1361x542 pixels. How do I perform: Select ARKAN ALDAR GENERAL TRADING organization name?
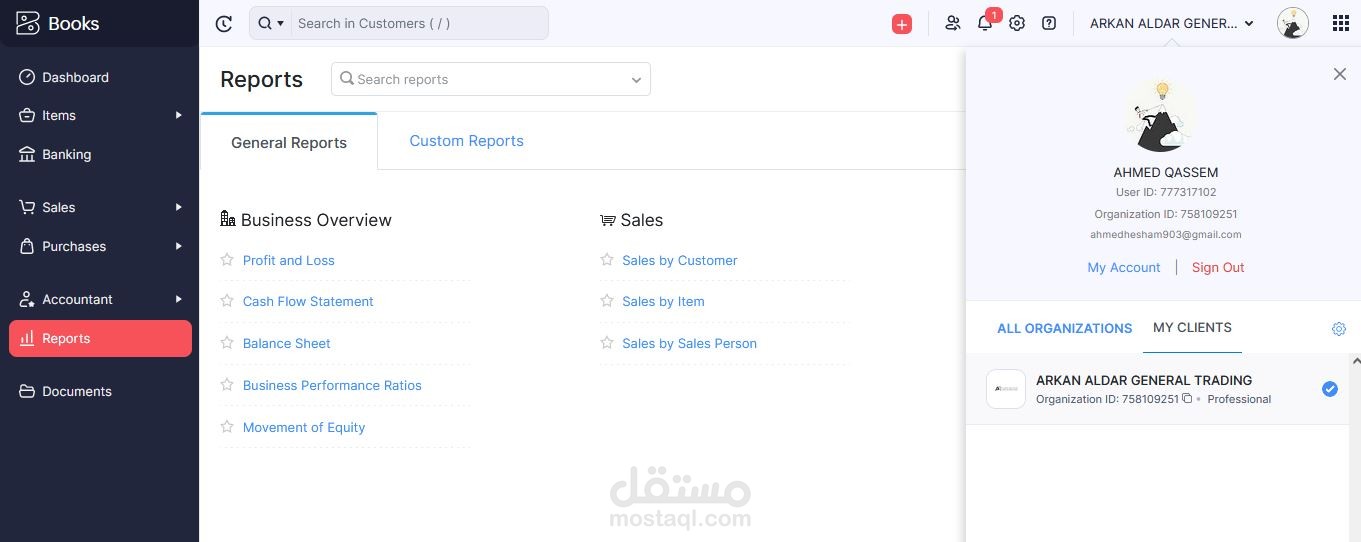(x=1144, y=380)
